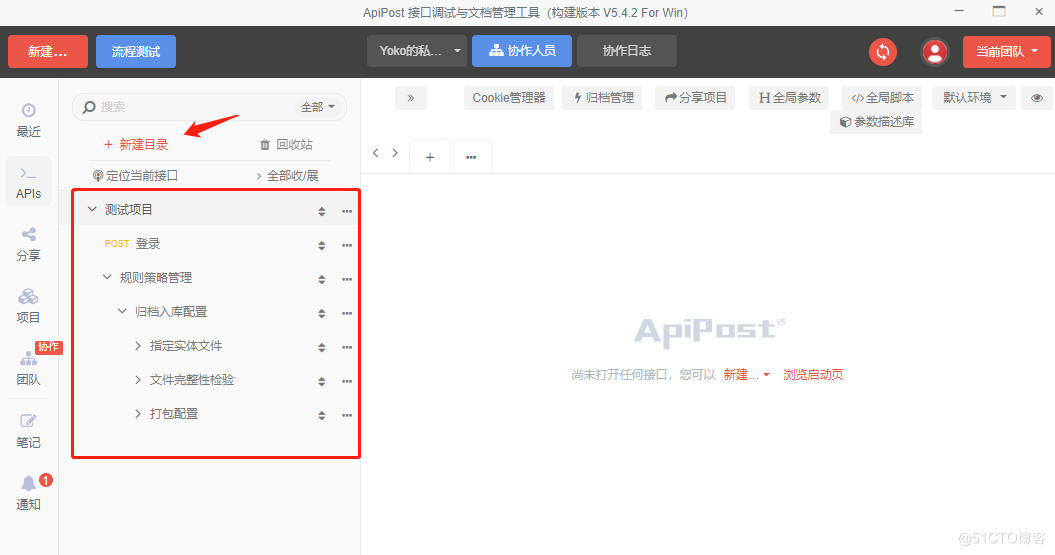
Task: Open the 项目 projects sidebar icon
Action: [x=28, y=306]
